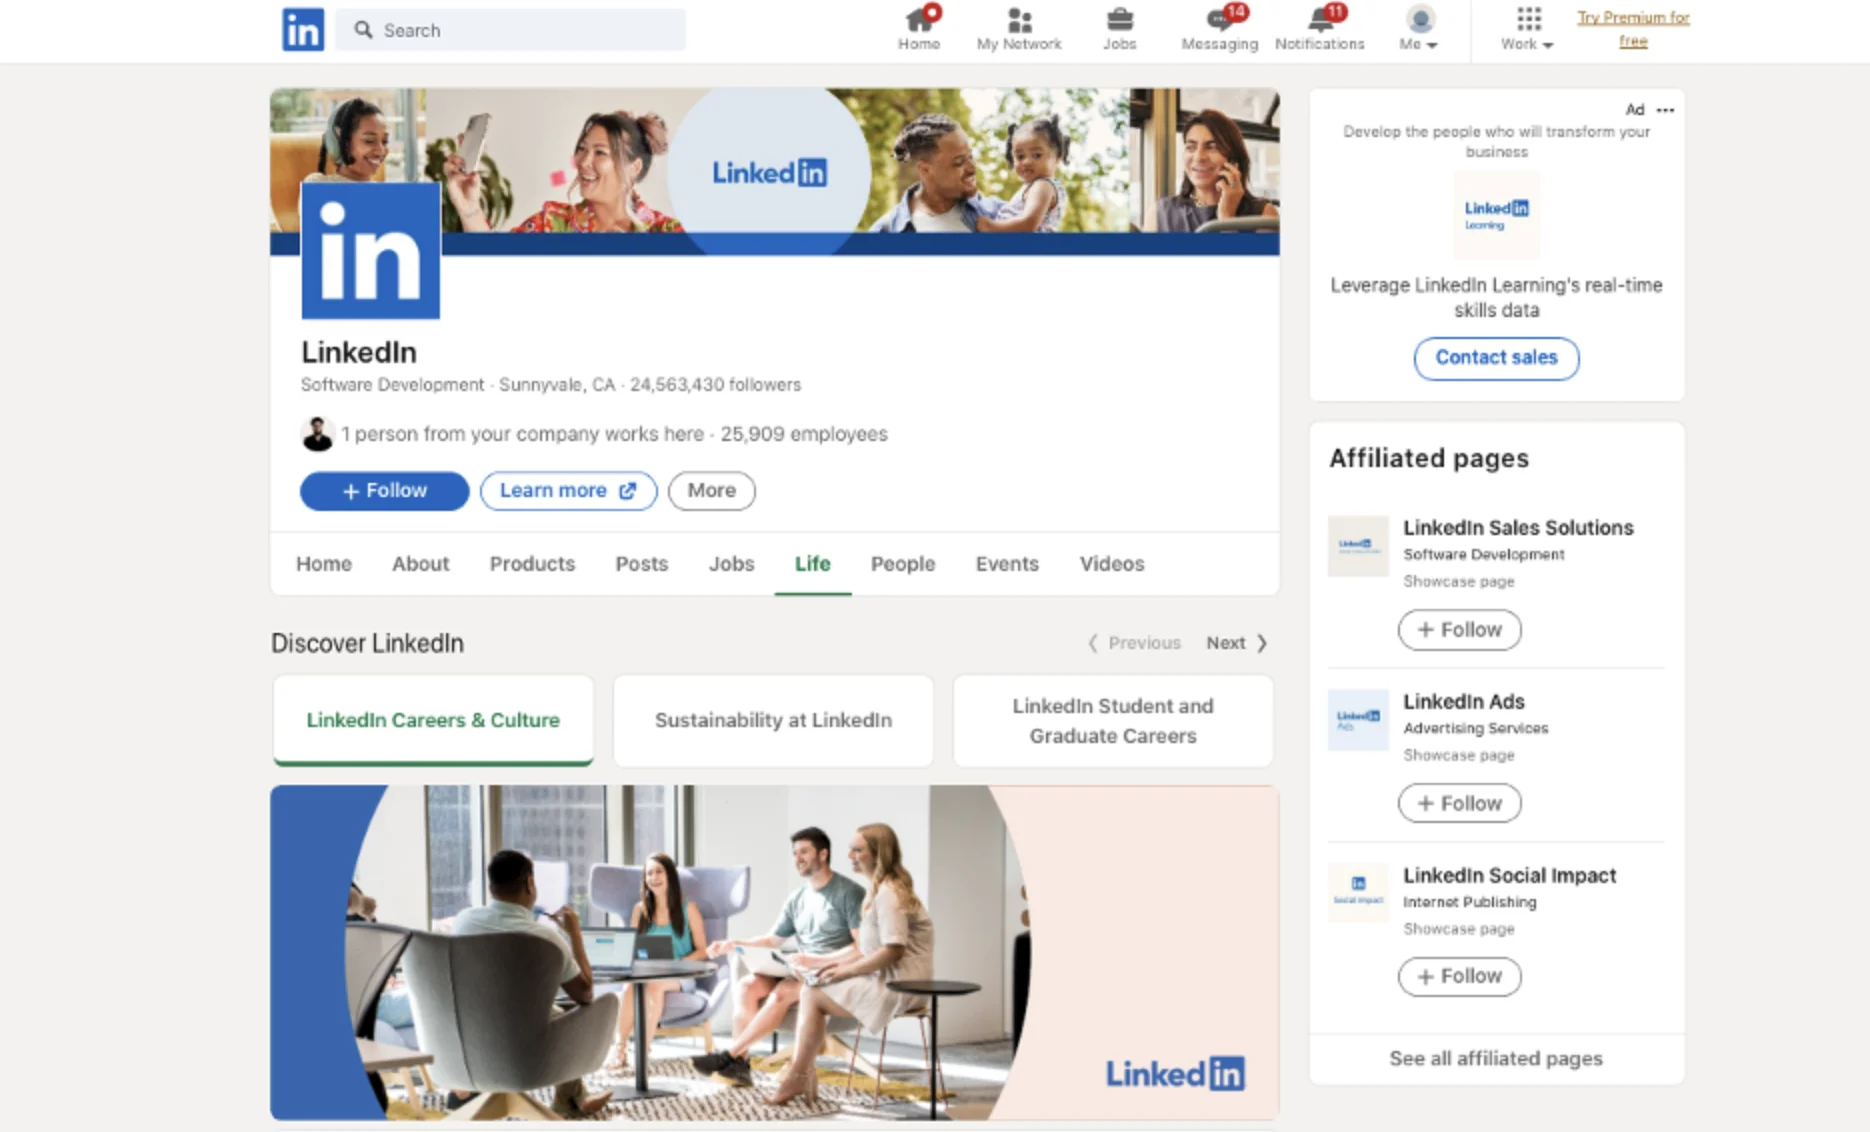Switch to the Products tab

pos(532,564)
